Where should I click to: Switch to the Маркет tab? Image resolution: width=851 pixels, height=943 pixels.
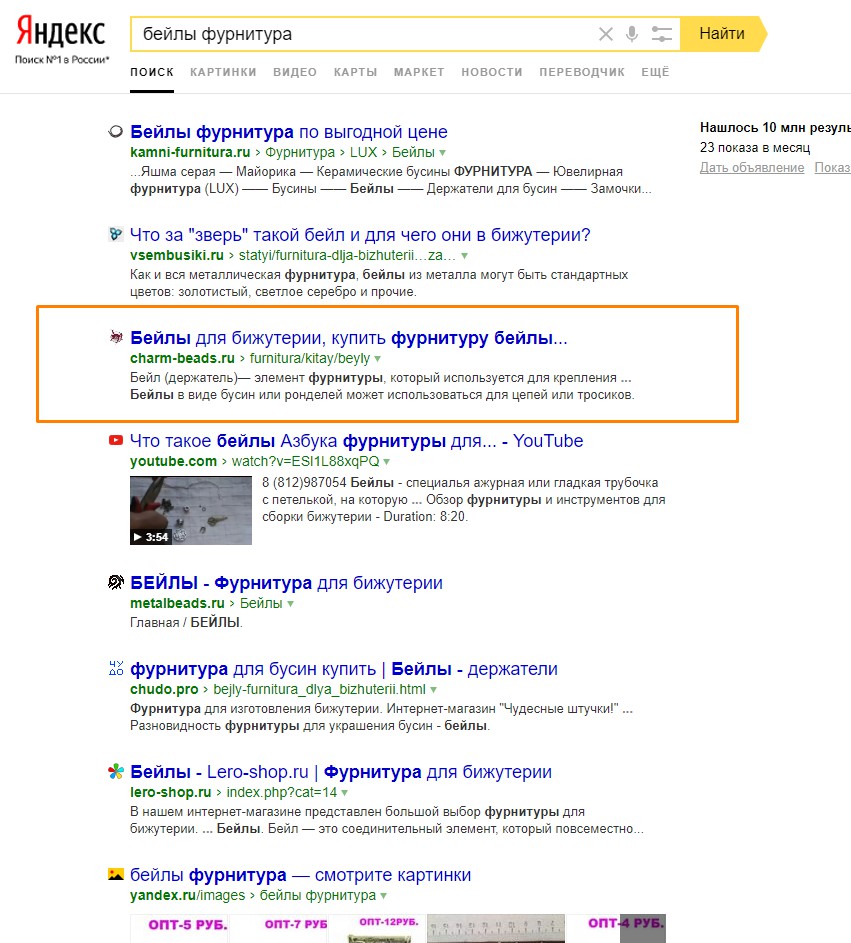419,72
